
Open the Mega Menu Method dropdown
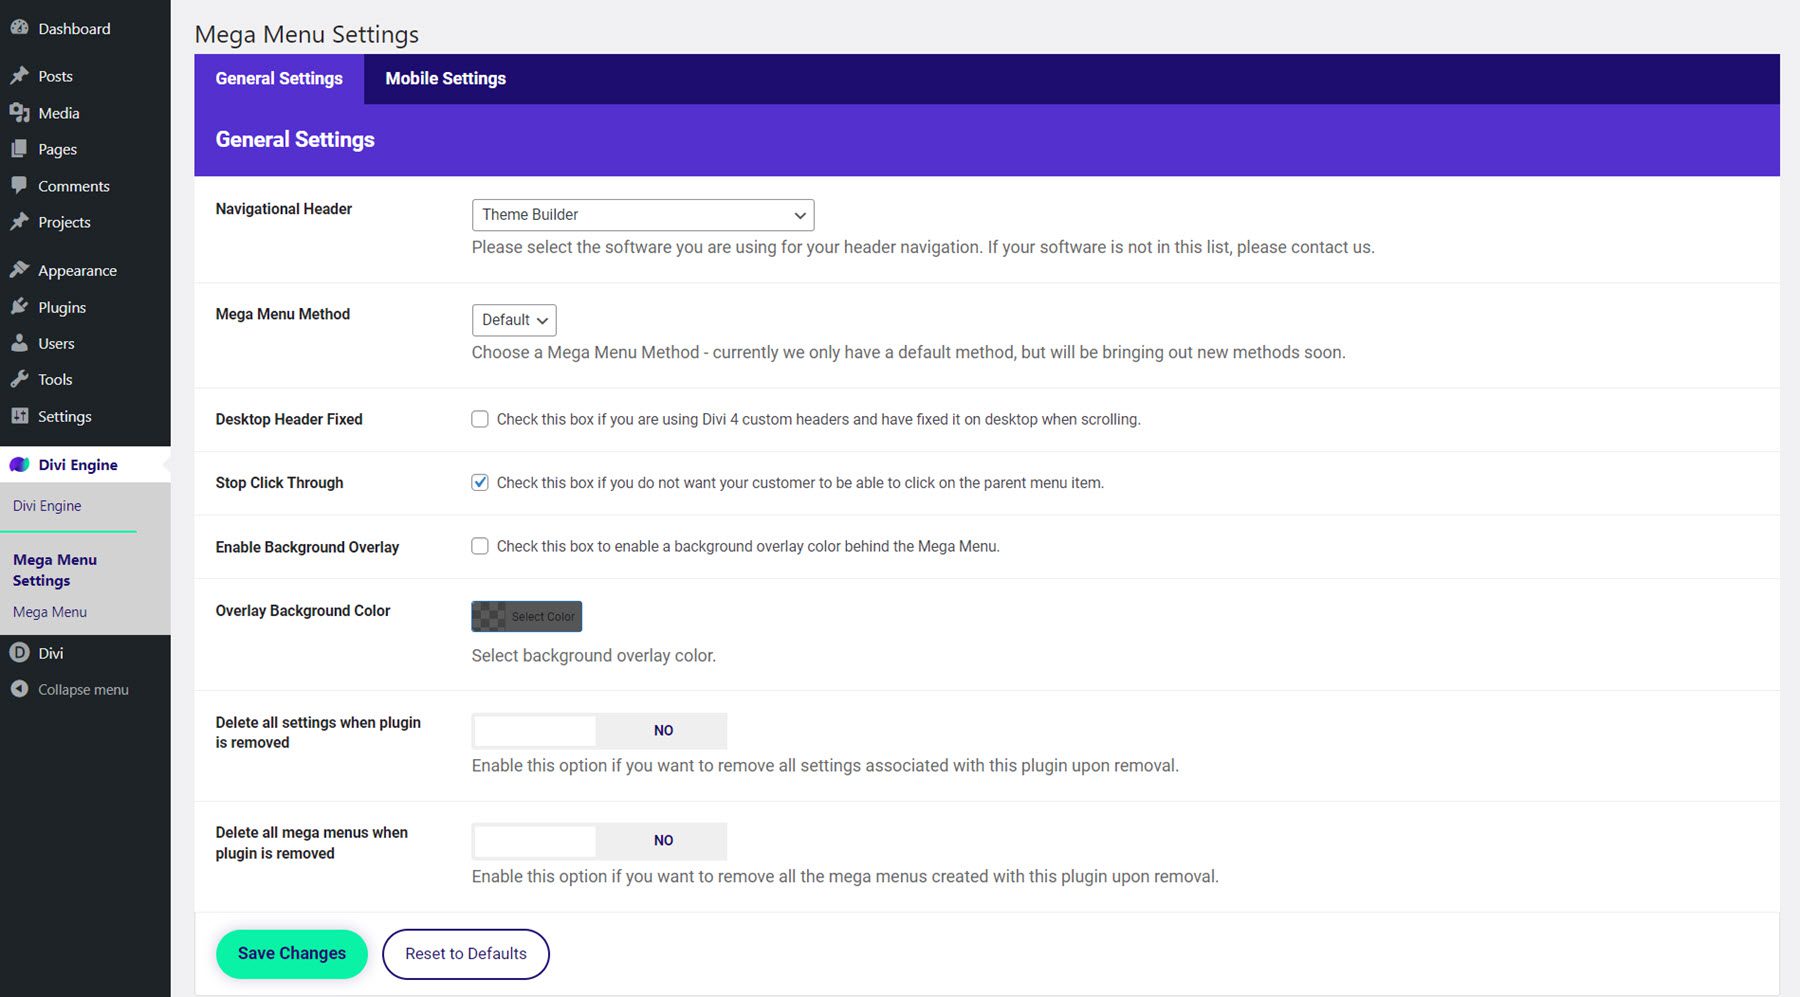[x=513, y=320]
